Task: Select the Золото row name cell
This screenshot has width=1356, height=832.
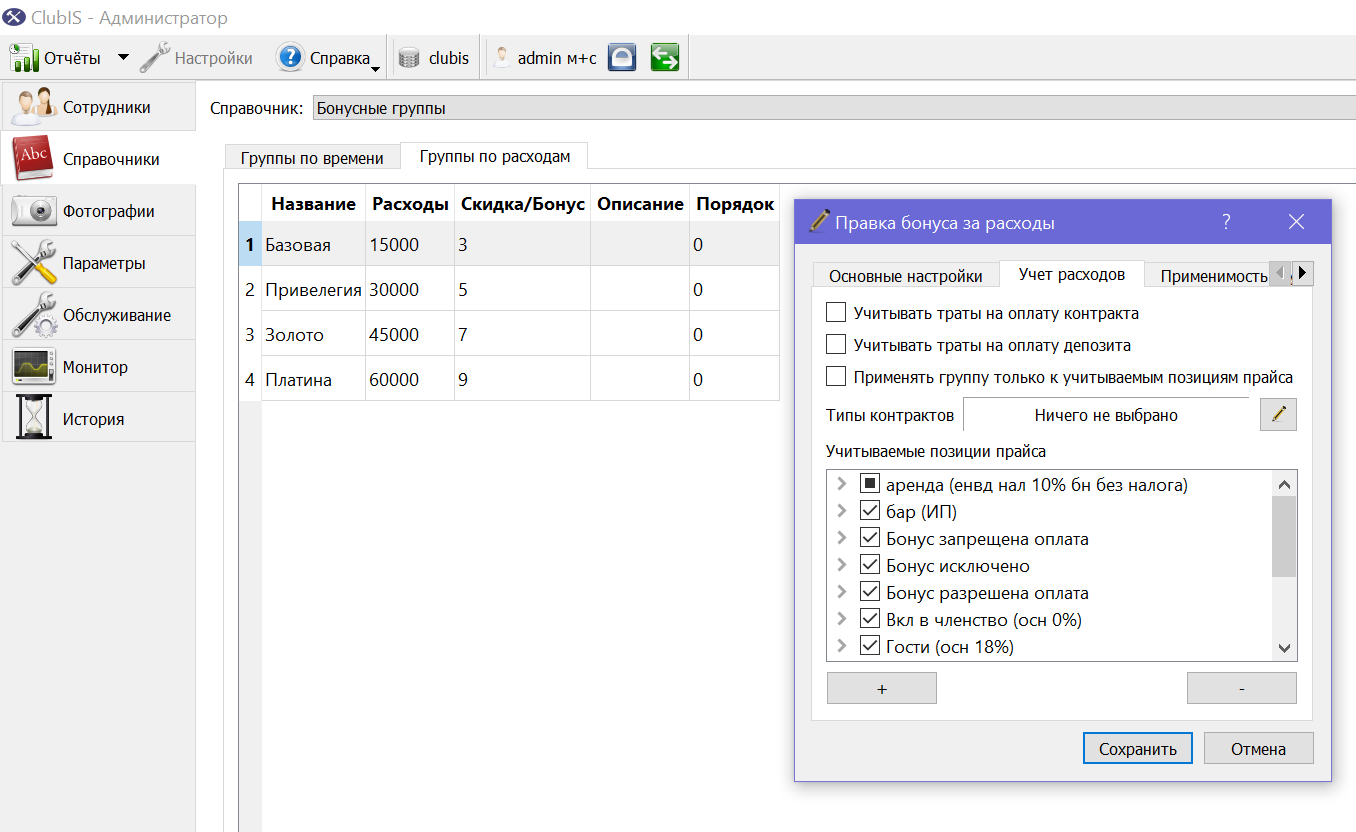Action: pyautogui.click(x=313, y=334)
